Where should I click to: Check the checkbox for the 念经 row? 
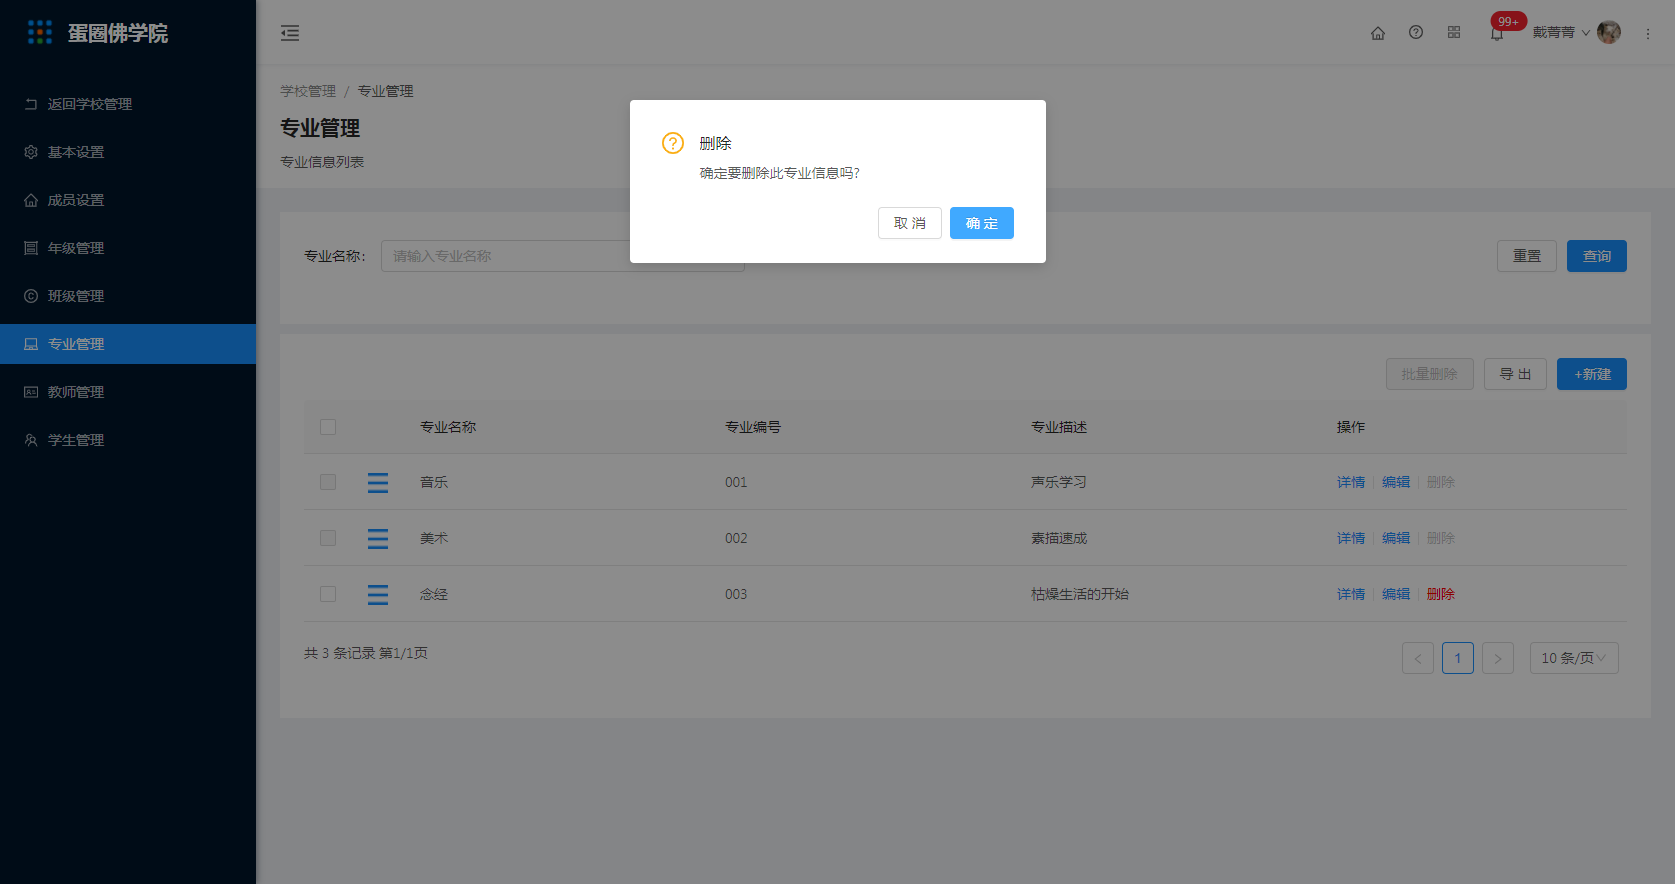(328, 594)
